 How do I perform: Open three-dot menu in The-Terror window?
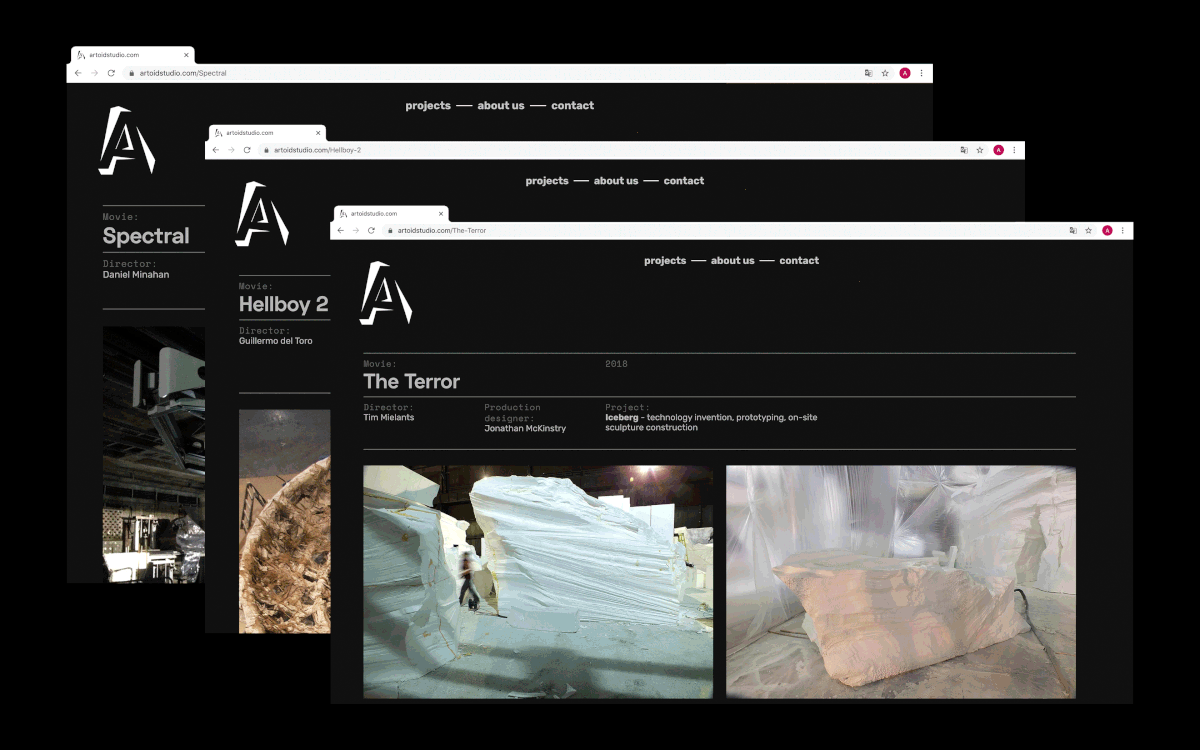pos(1123,230)
